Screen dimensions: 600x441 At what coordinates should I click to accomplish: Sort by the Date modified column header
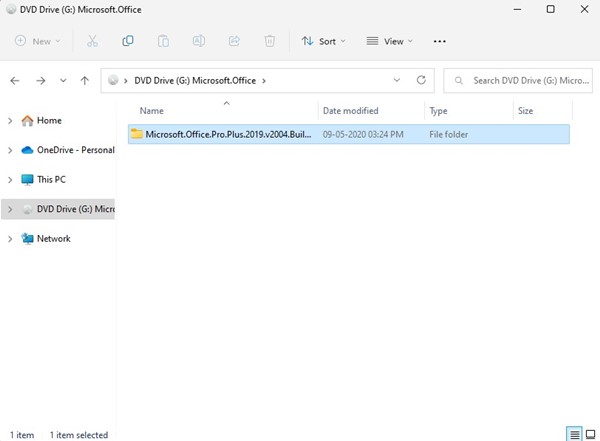pos(351,111)
